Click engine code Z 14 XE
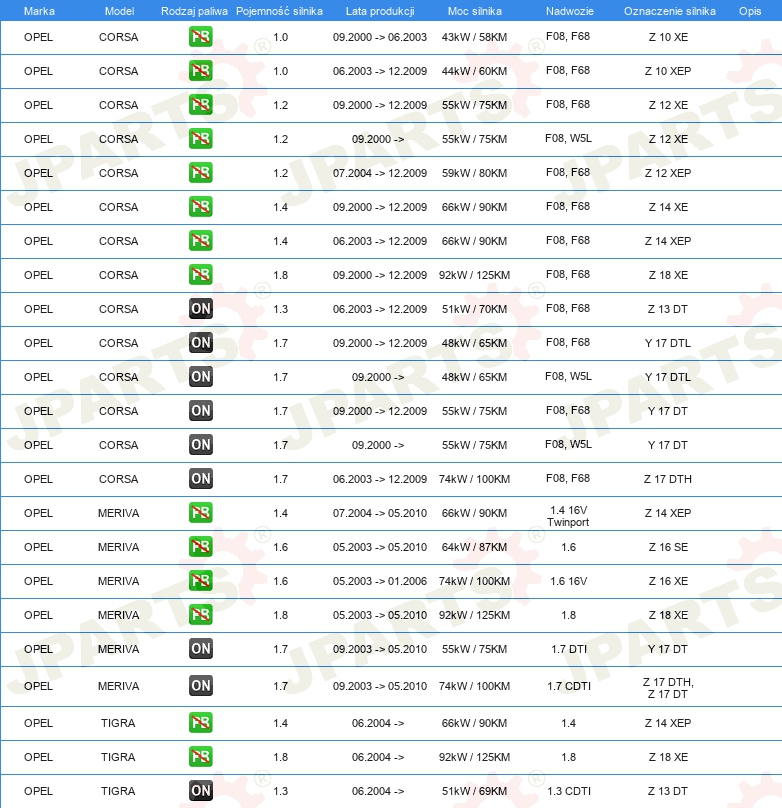The height and width of the screenshot is (808, 782). [x=668, y=207]
